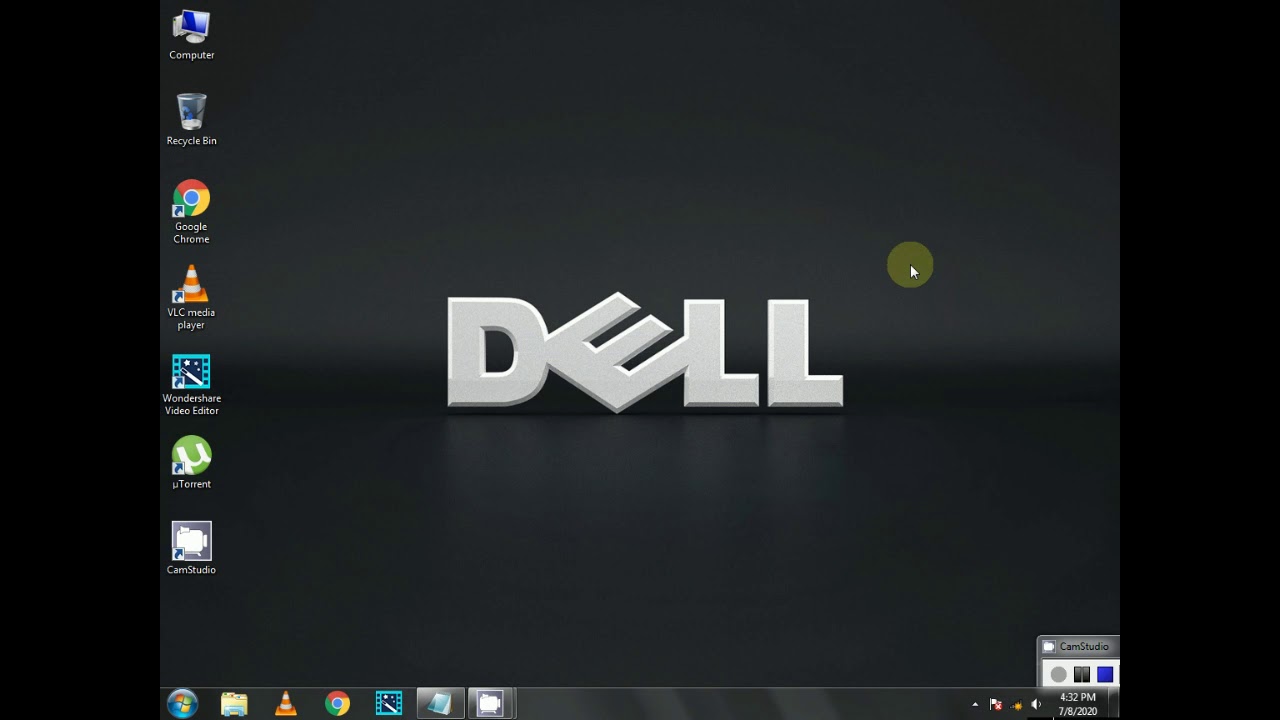This screenshot has height=720, width=1280.
Task: Open the network status tray icon
Action: tap(1016, 705)
